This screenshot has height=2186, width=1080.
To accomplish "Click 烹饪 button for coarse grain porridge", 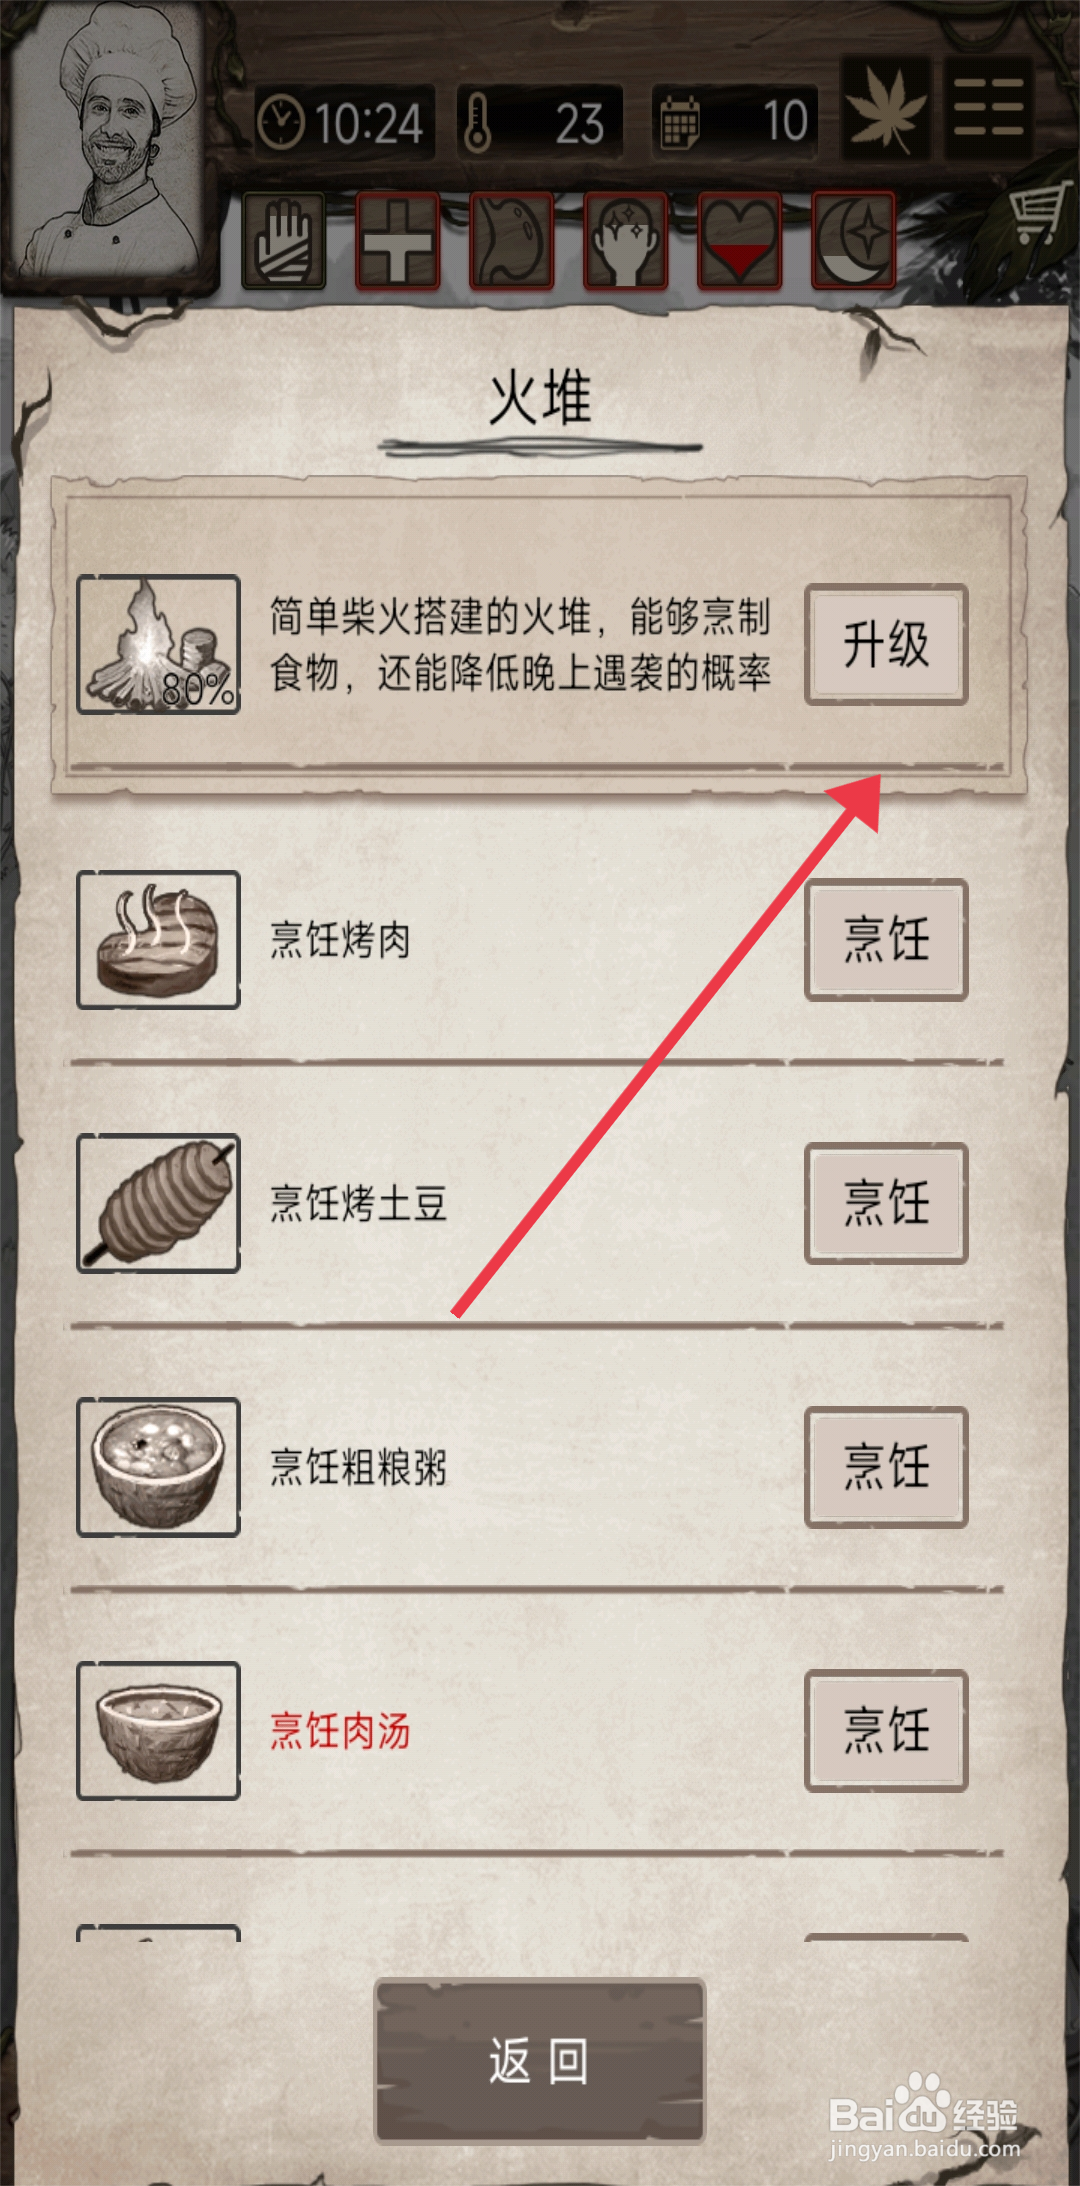I will 886,1467.
